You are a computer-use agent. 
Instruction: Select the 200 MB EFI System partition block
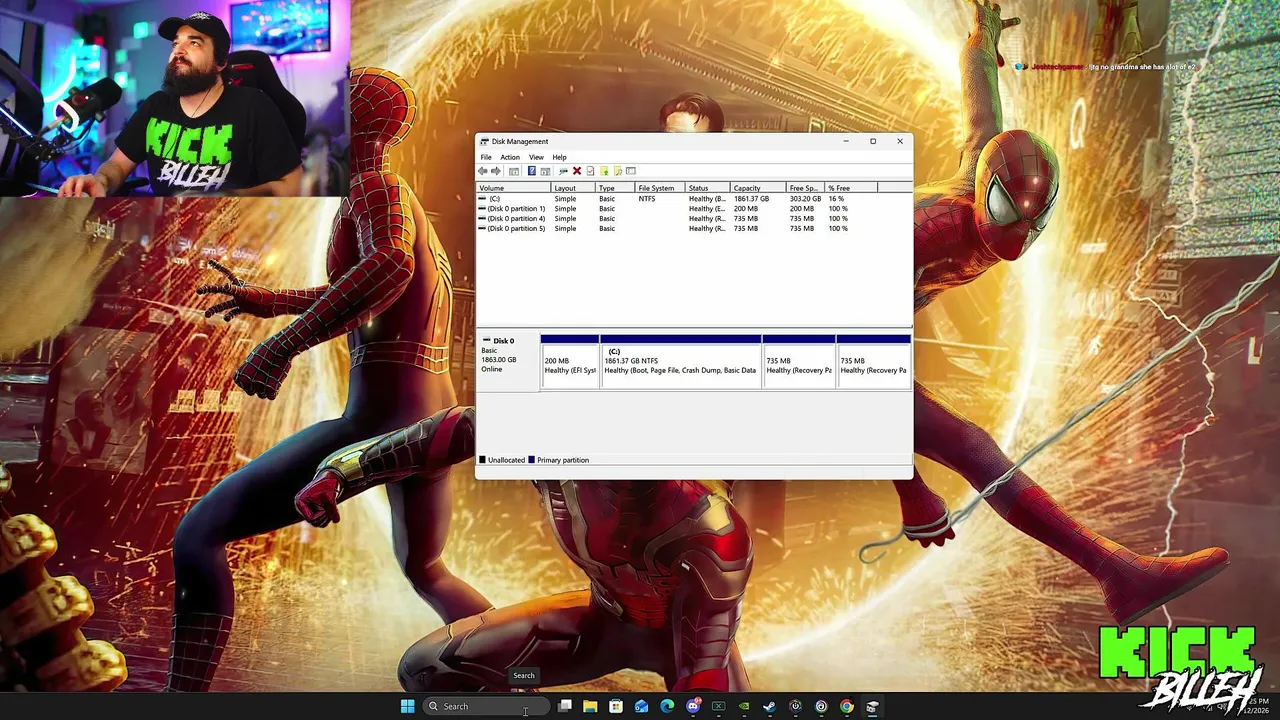pos(570,362)
